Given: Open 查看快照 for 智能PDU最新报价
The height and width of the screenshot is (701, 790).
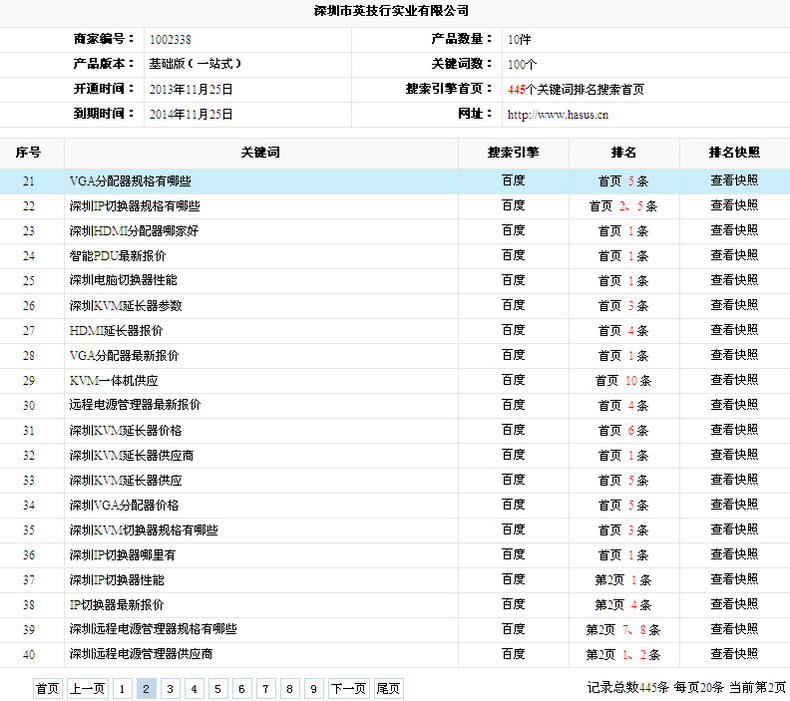Looking at the screenshot, I should pos(734,255).
